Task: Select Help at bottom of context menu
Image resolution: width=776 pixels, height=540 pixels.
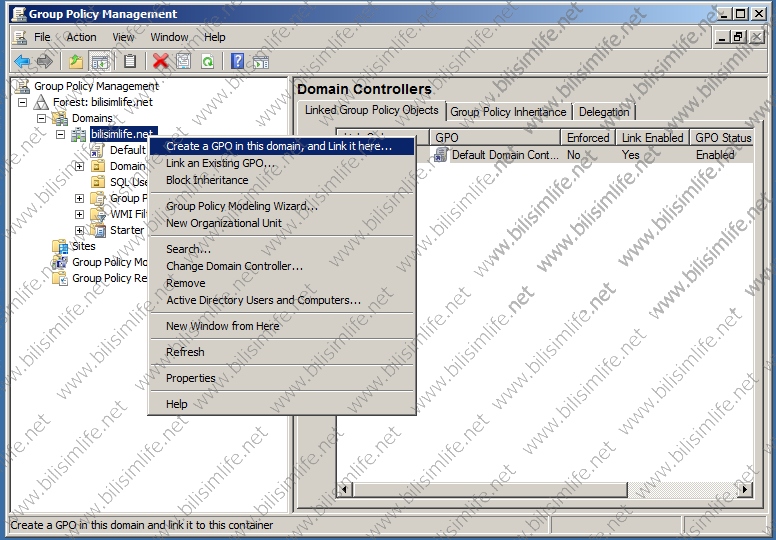Action: pos(282,404)
